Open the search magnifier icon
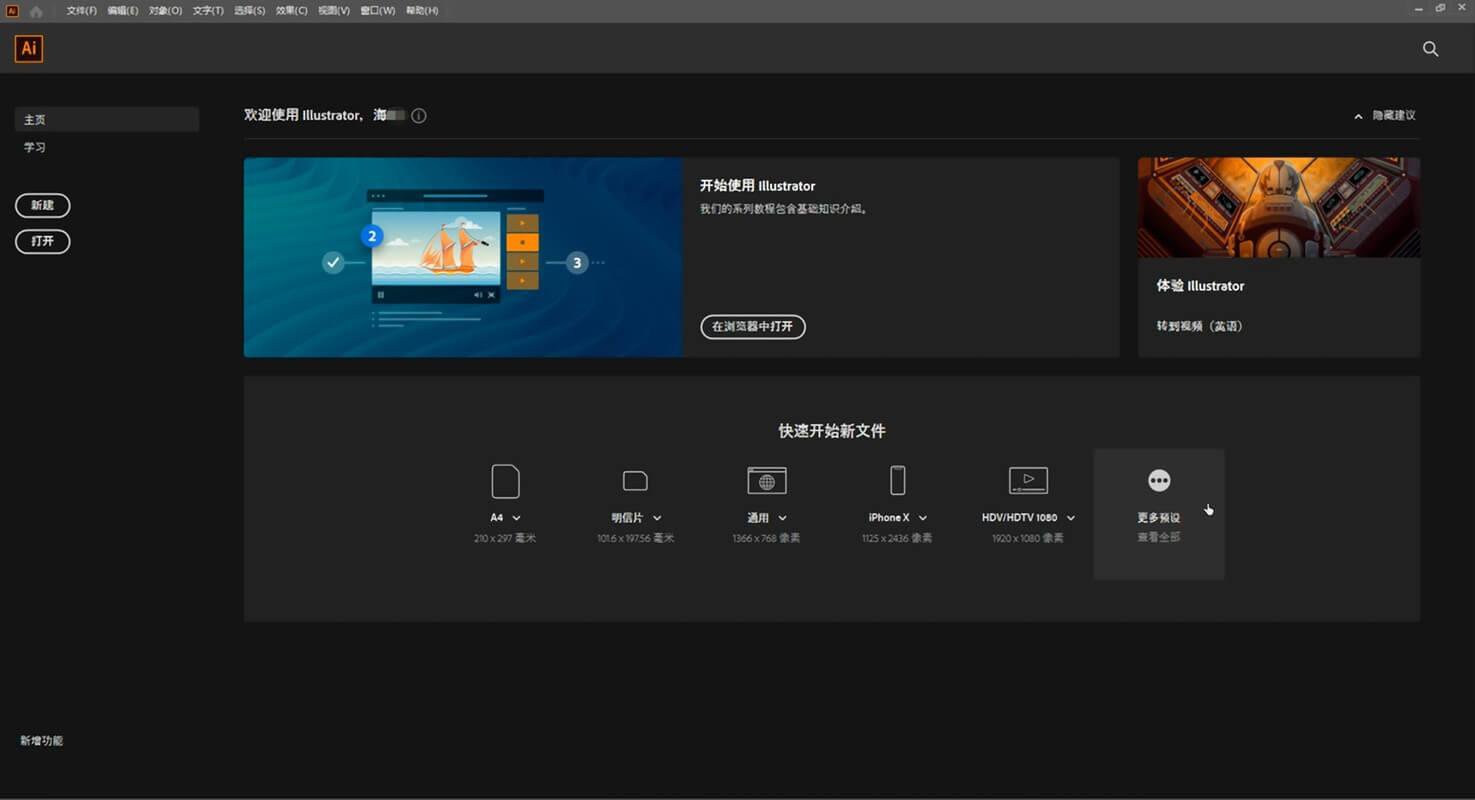The height and width of the screenshot is (800, 1475). [x=1431, y=49]
